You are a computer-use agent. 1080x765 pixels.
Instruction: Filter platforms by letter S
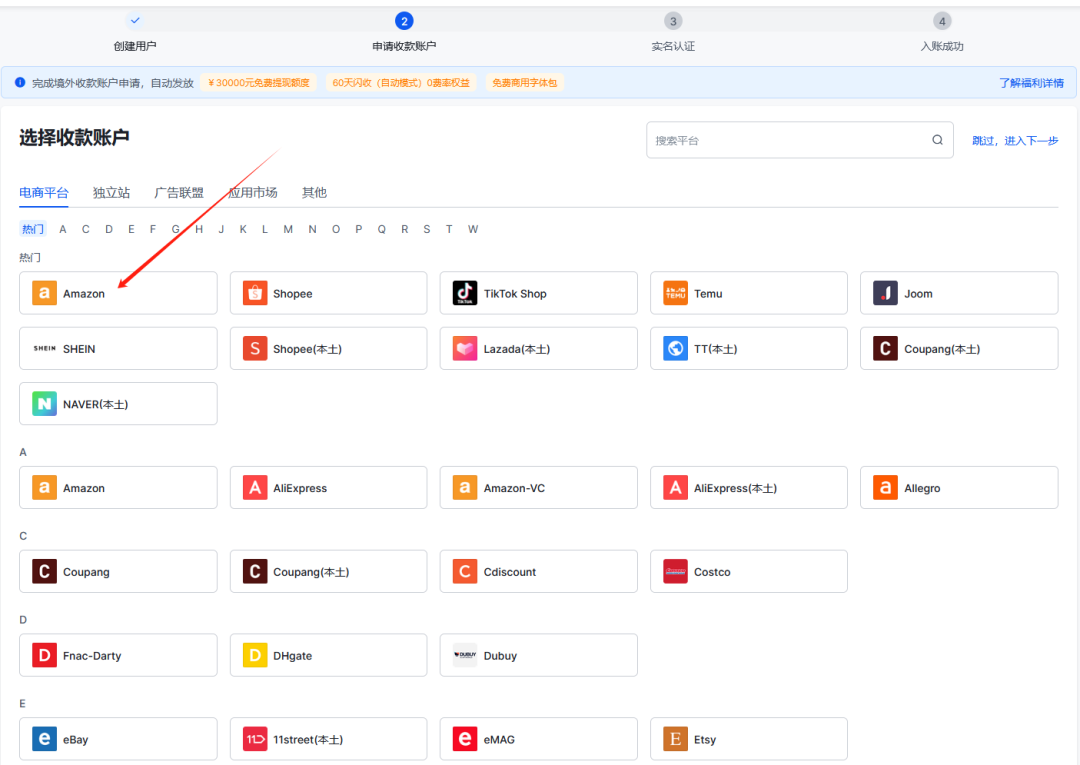[427, 229]
